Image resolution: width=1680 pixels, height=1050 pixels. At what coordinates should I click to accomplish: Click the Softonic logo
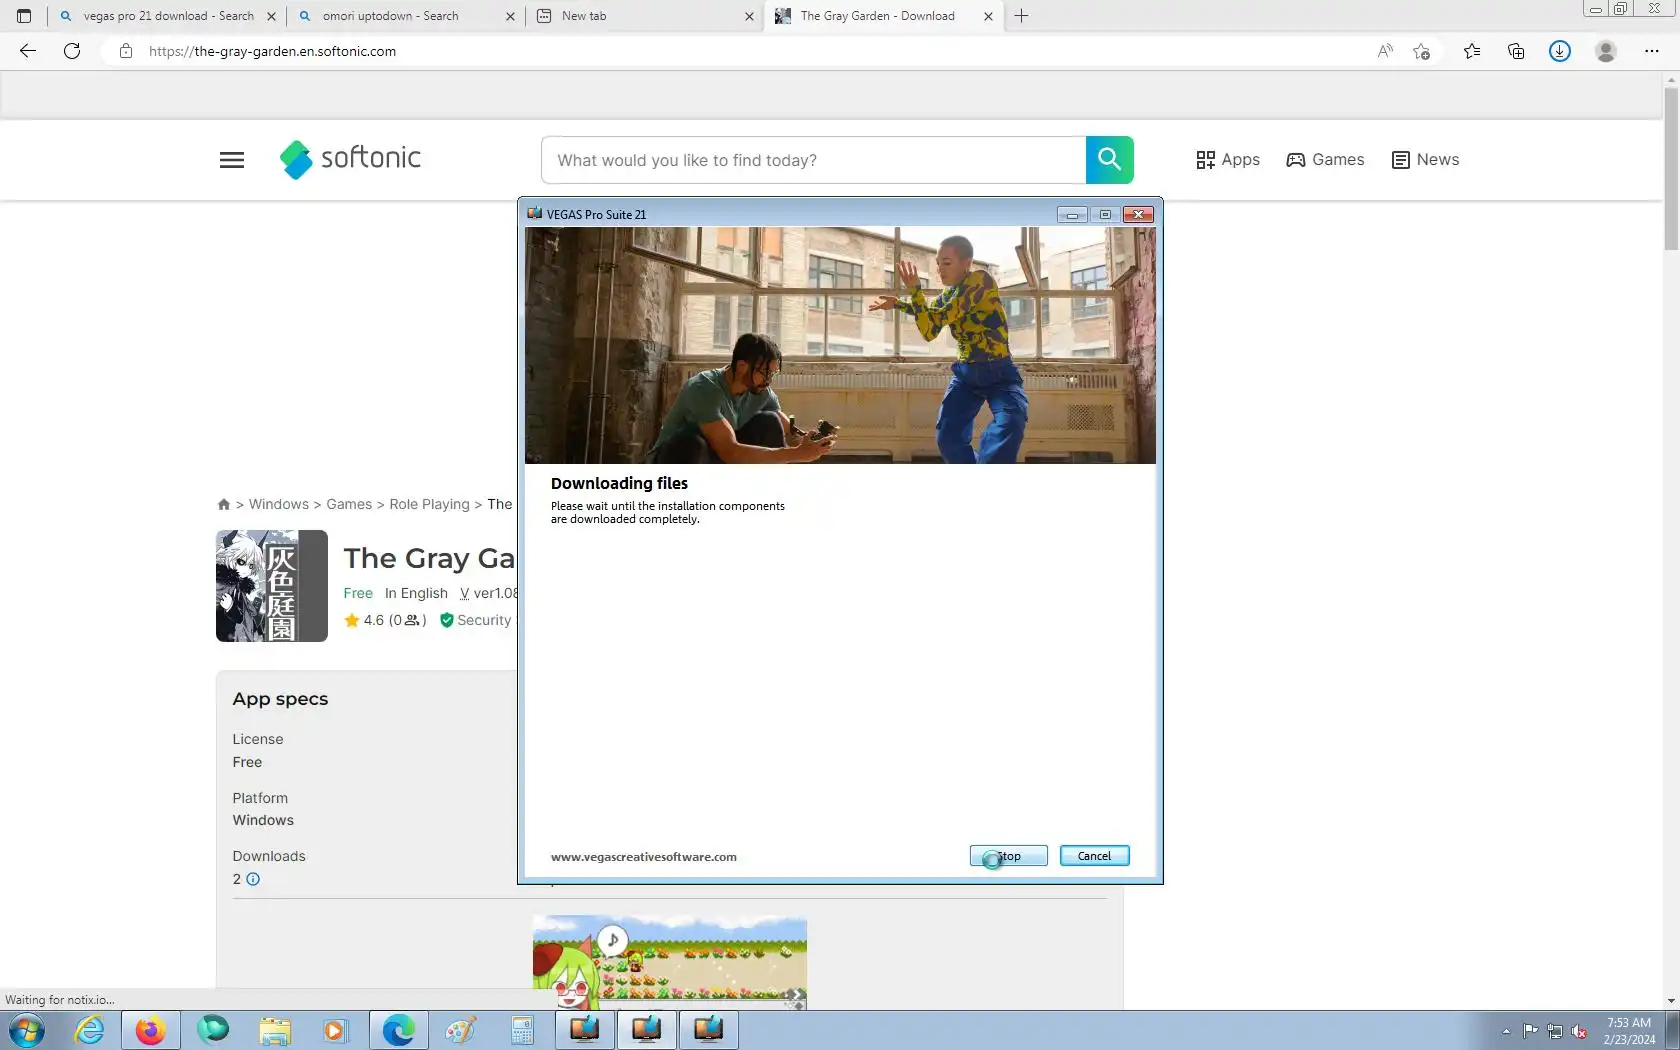click(350, 159)
